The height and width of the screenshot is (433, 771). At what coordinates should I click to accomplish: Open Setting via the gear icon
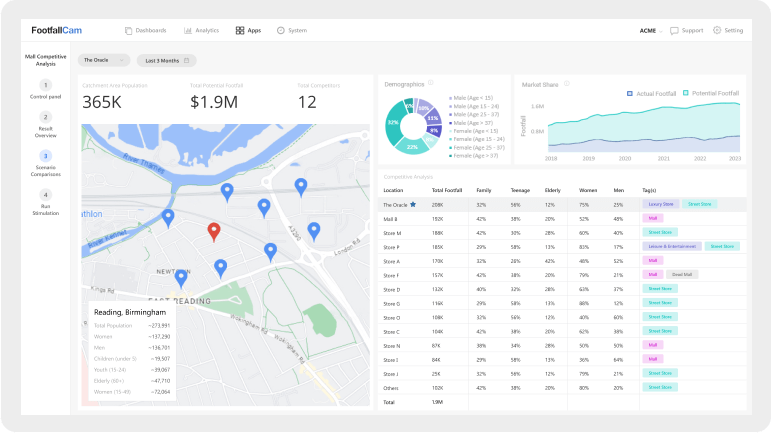point(717,30)
